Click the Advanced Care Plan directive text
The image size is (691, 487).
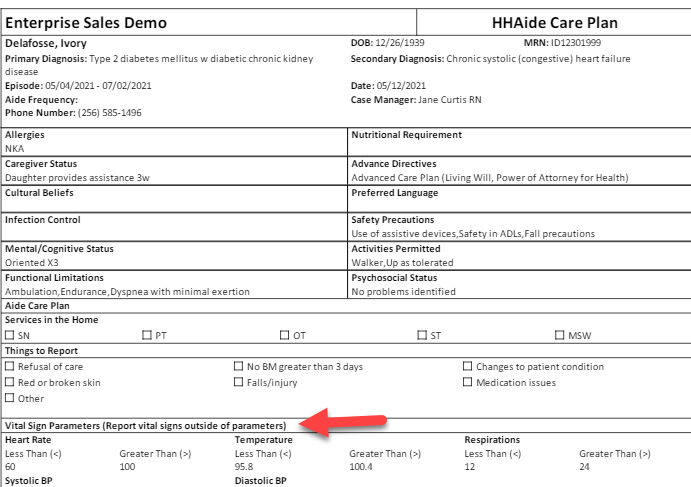(490, 178)
